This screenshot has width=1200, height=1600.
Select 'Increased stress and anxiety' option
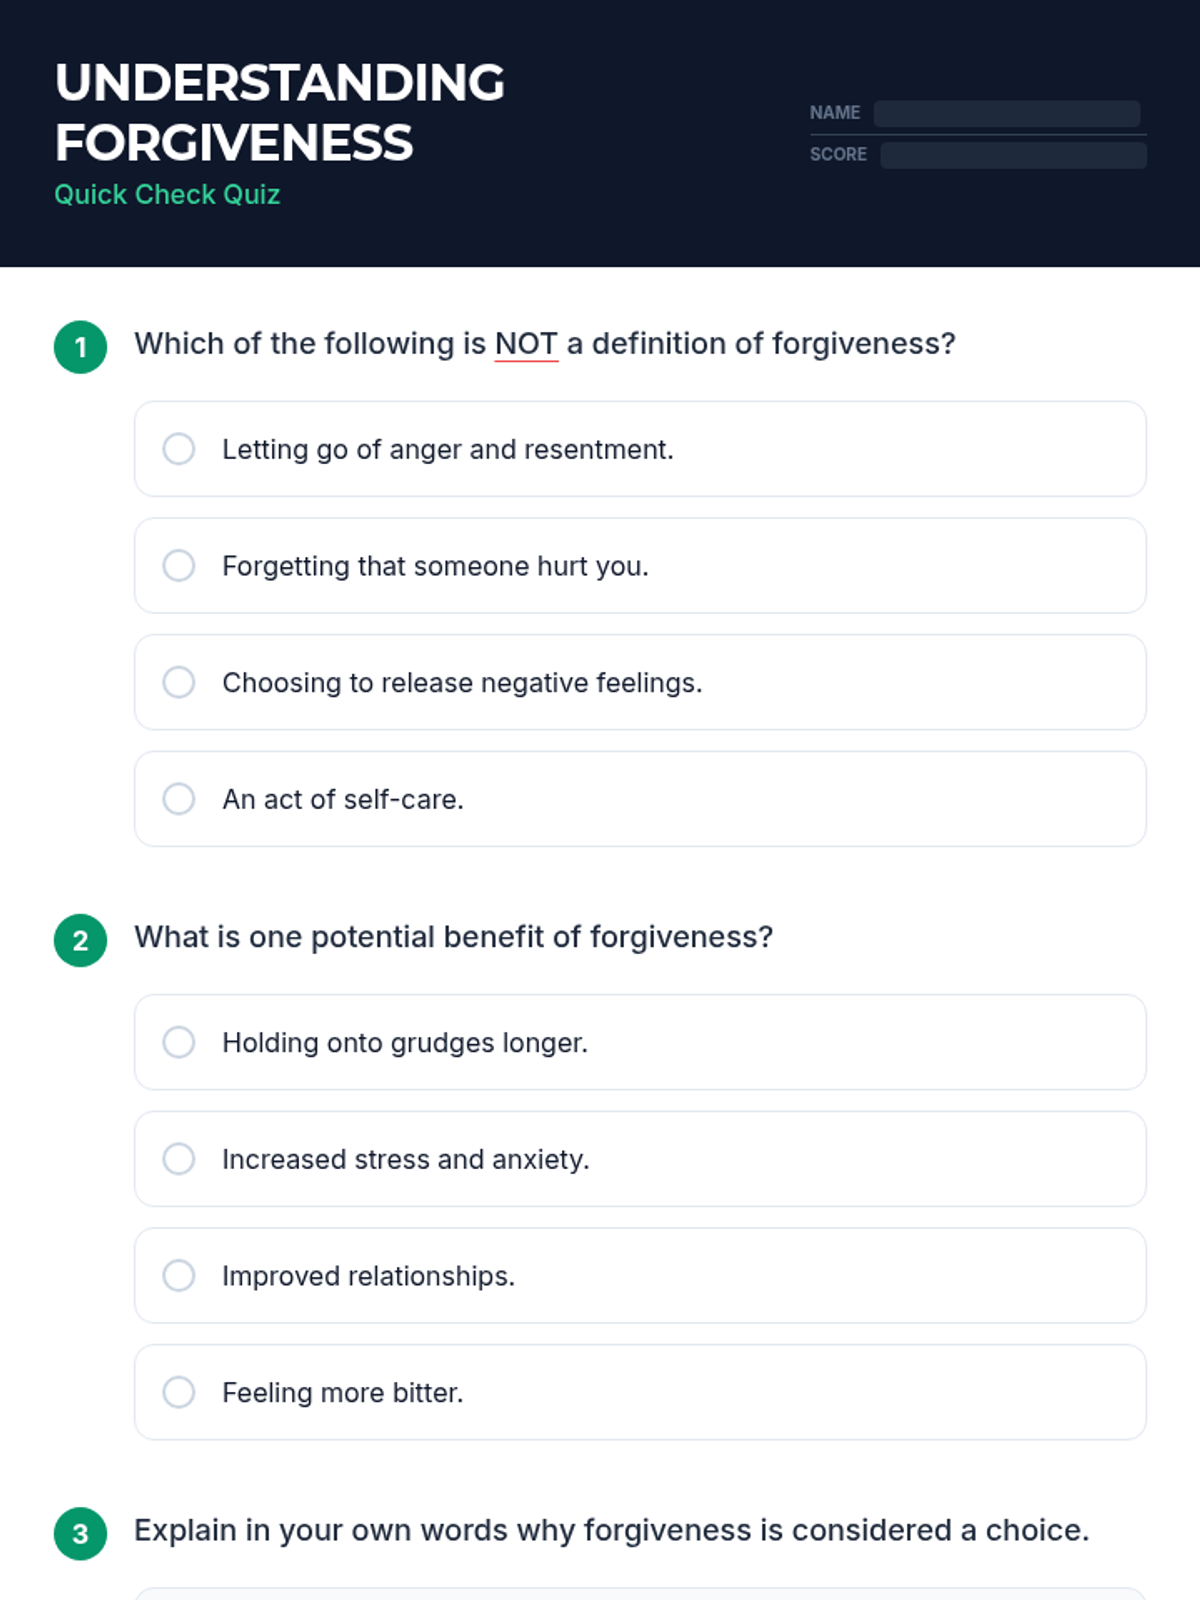pos(179,1159)
